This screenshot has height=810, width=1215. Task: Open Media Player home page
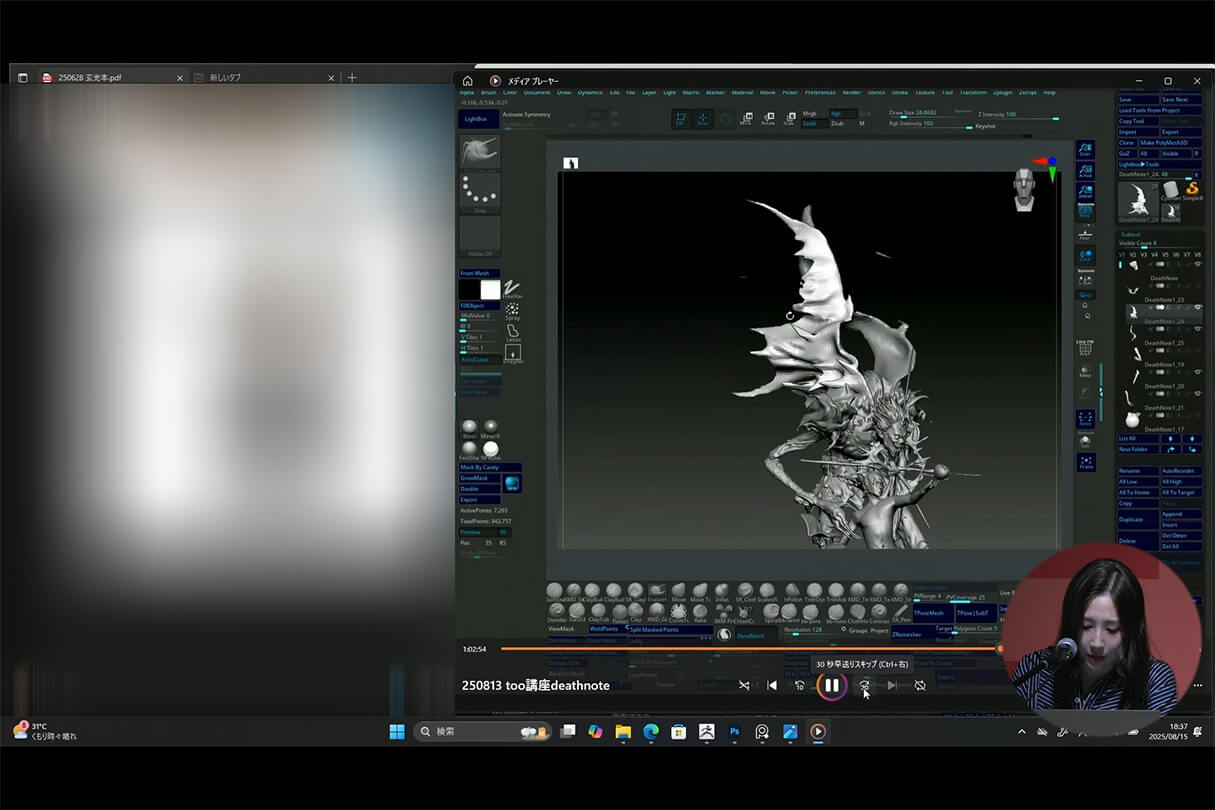tap(467, 81)
